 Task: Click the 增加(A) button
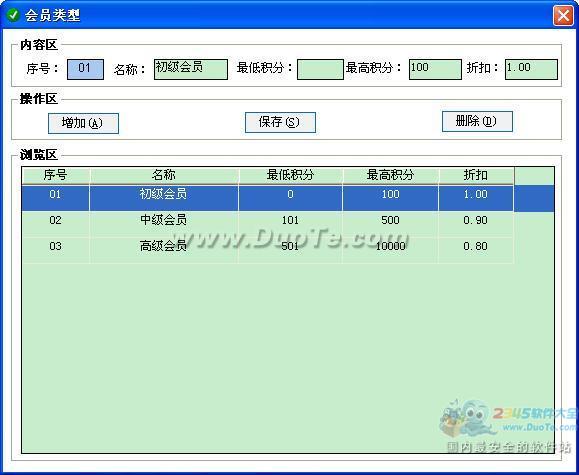[83, 123]
